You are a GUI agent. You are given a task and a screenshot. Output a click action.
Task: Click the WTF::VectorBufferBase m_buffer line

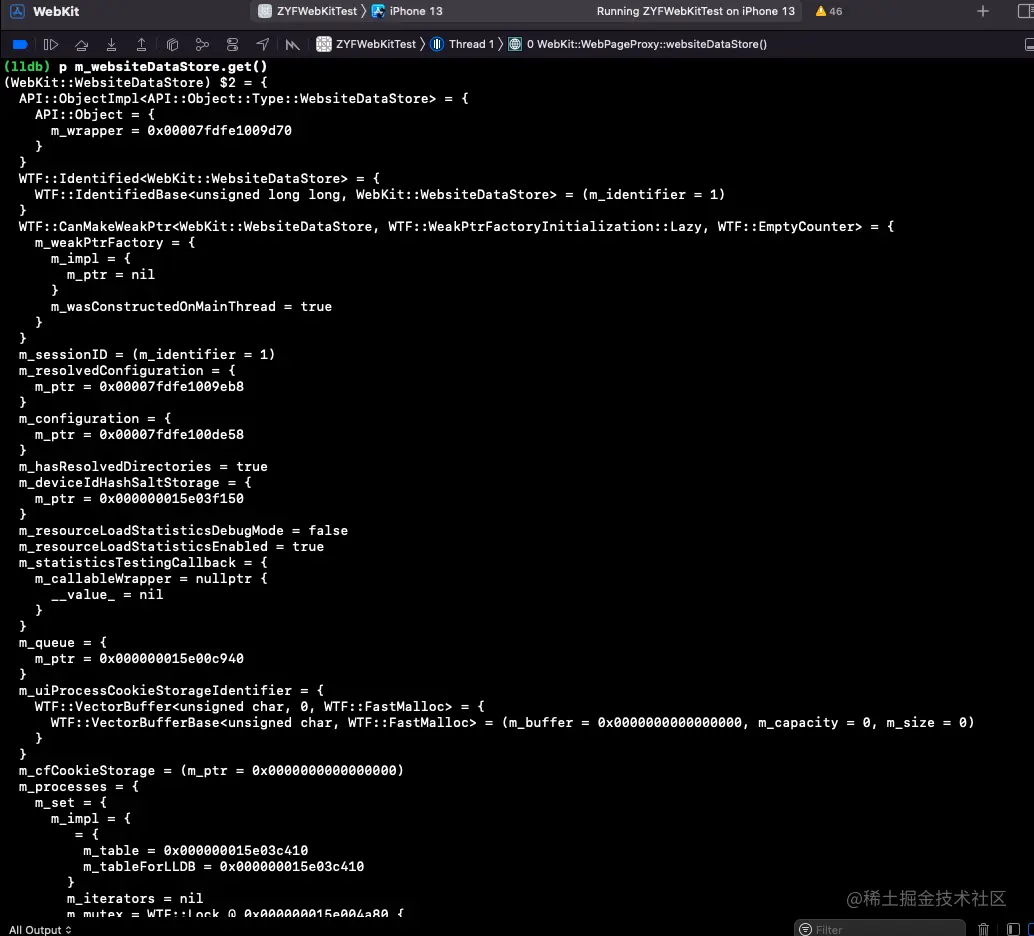pyautogui.click(x=512, y=723)
